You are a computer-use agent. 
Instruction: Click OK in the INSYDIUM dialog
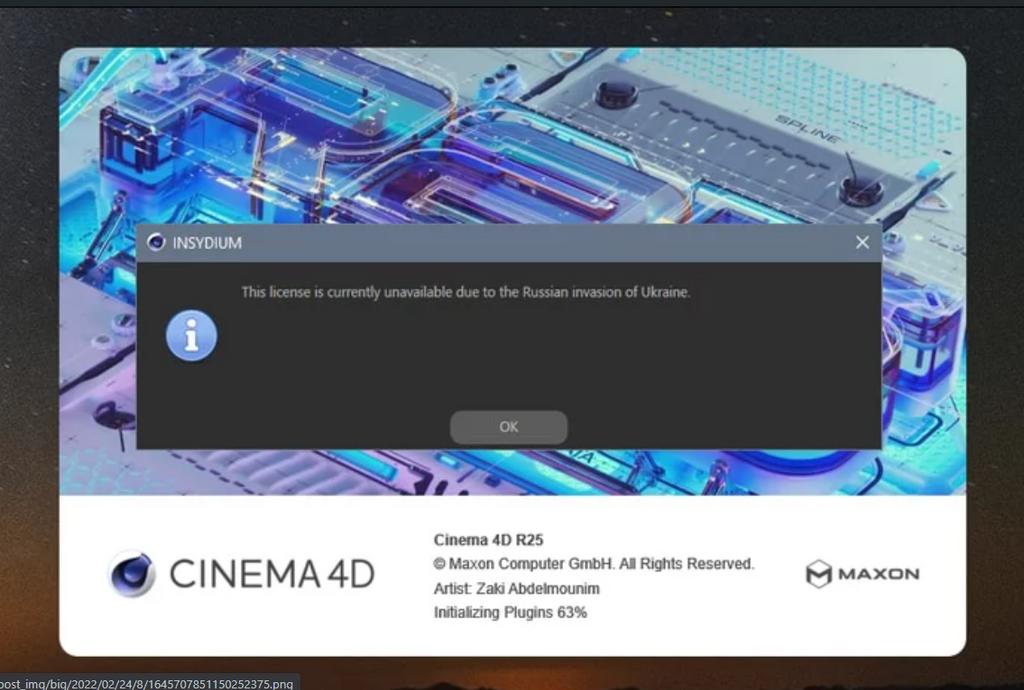tap(509, 427)
